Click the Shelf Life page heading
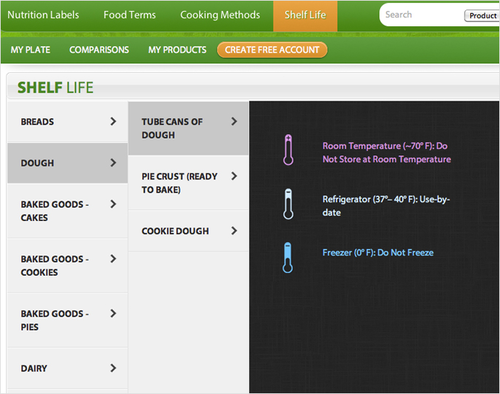The image size is (500, 394). pyautogui.click(x=55, y=88)
